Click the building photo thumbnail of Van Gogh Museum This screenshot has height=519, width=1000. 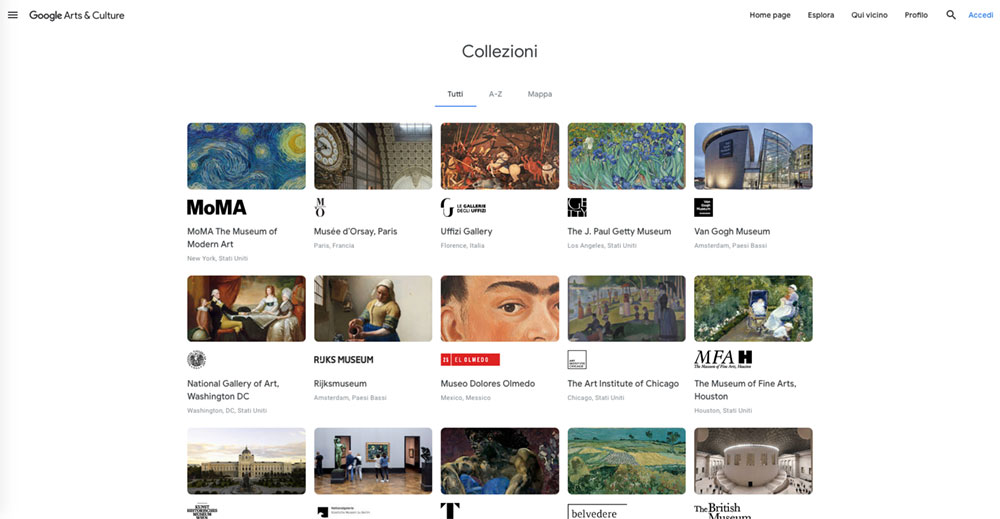point(753,156)
